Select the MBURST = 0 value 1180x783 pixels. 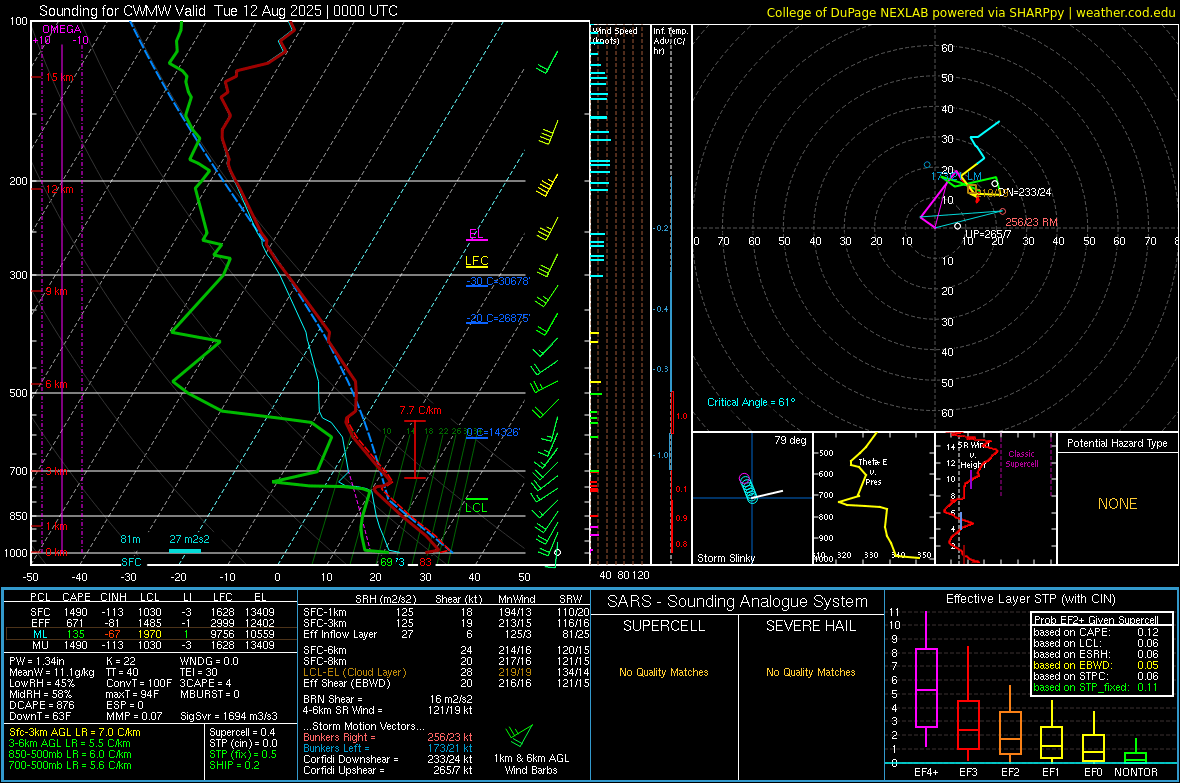(209, 694)
